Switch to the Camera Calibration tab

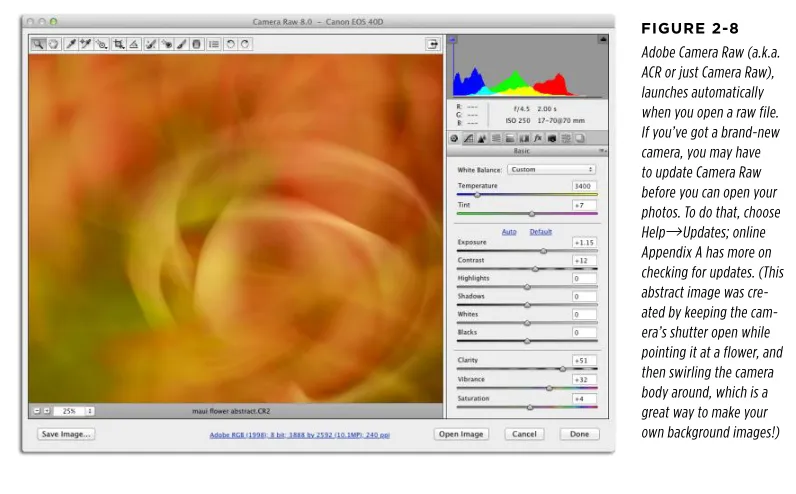pos(552,138)
